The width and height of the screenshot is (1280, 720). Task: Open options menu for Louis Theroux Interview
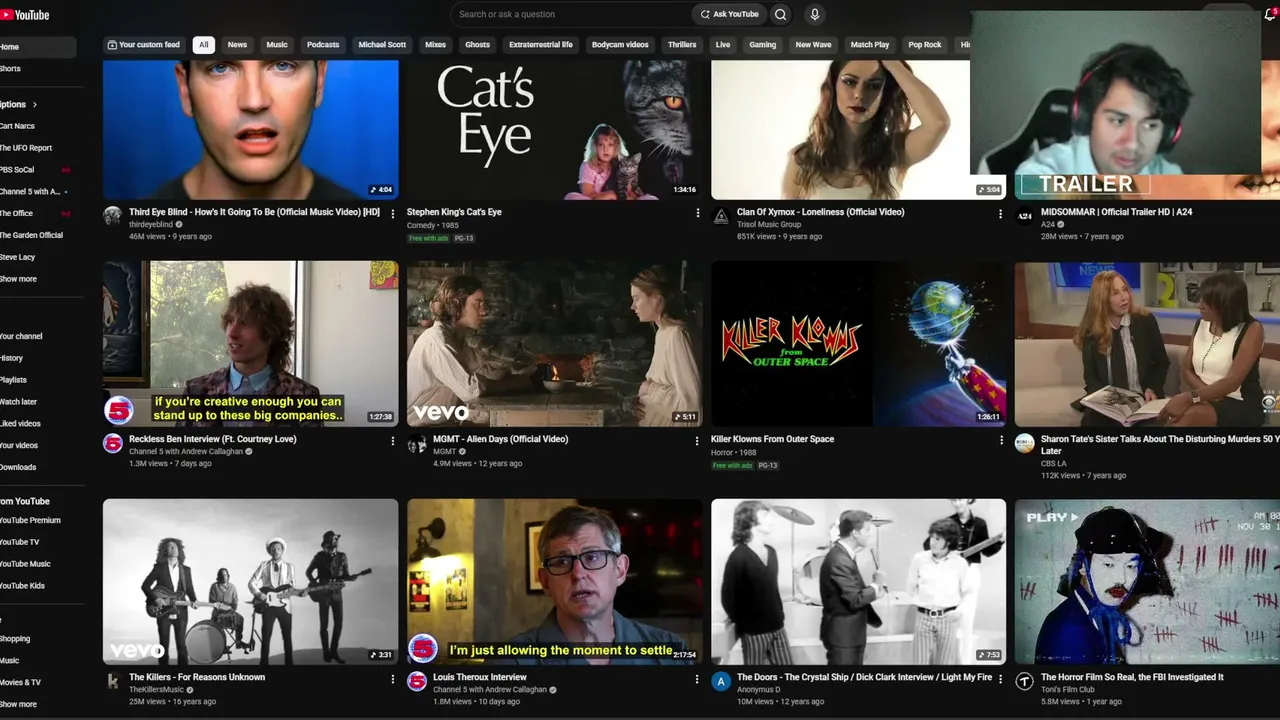click(697, 679)
